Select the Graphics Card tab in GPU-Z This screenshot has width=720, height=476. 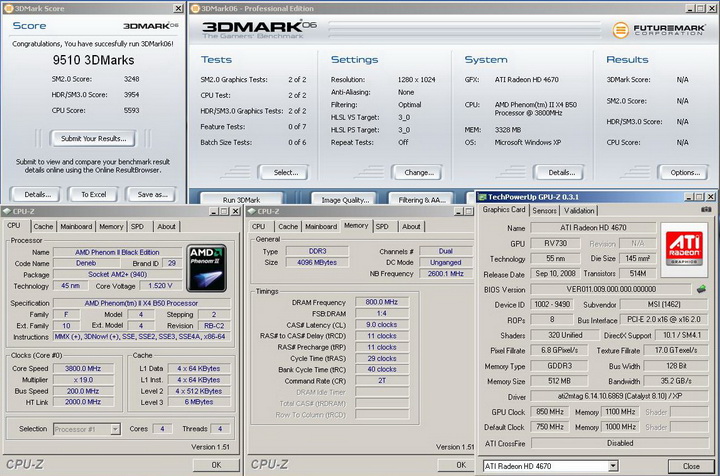(x=504, y=210)
